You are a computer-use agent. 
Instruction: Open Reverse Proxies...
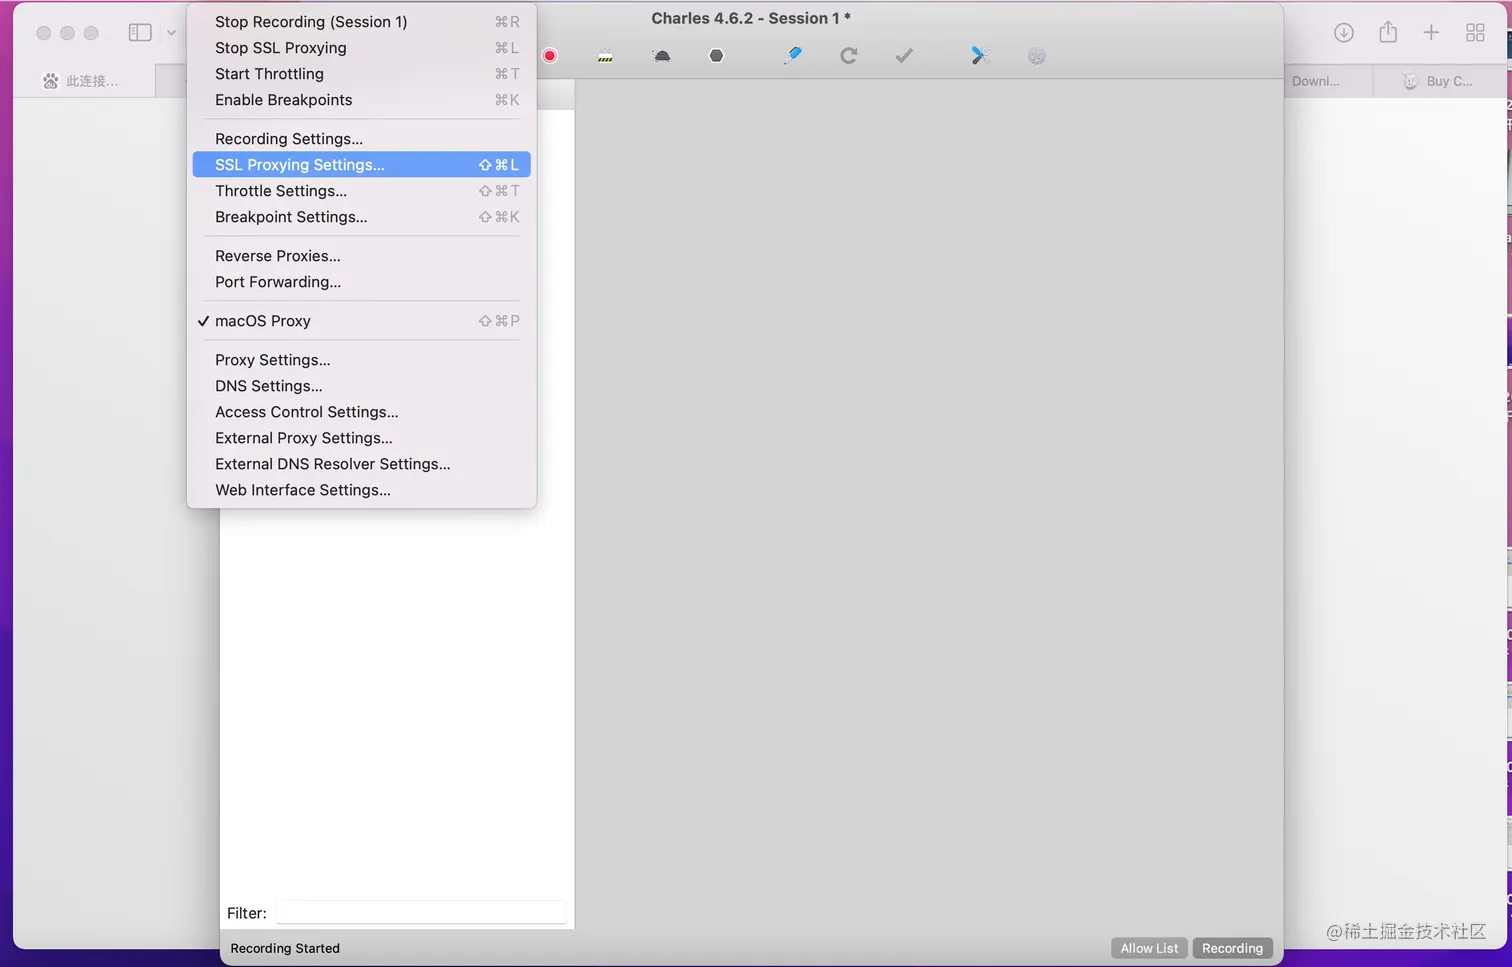(x=361, y=255)
